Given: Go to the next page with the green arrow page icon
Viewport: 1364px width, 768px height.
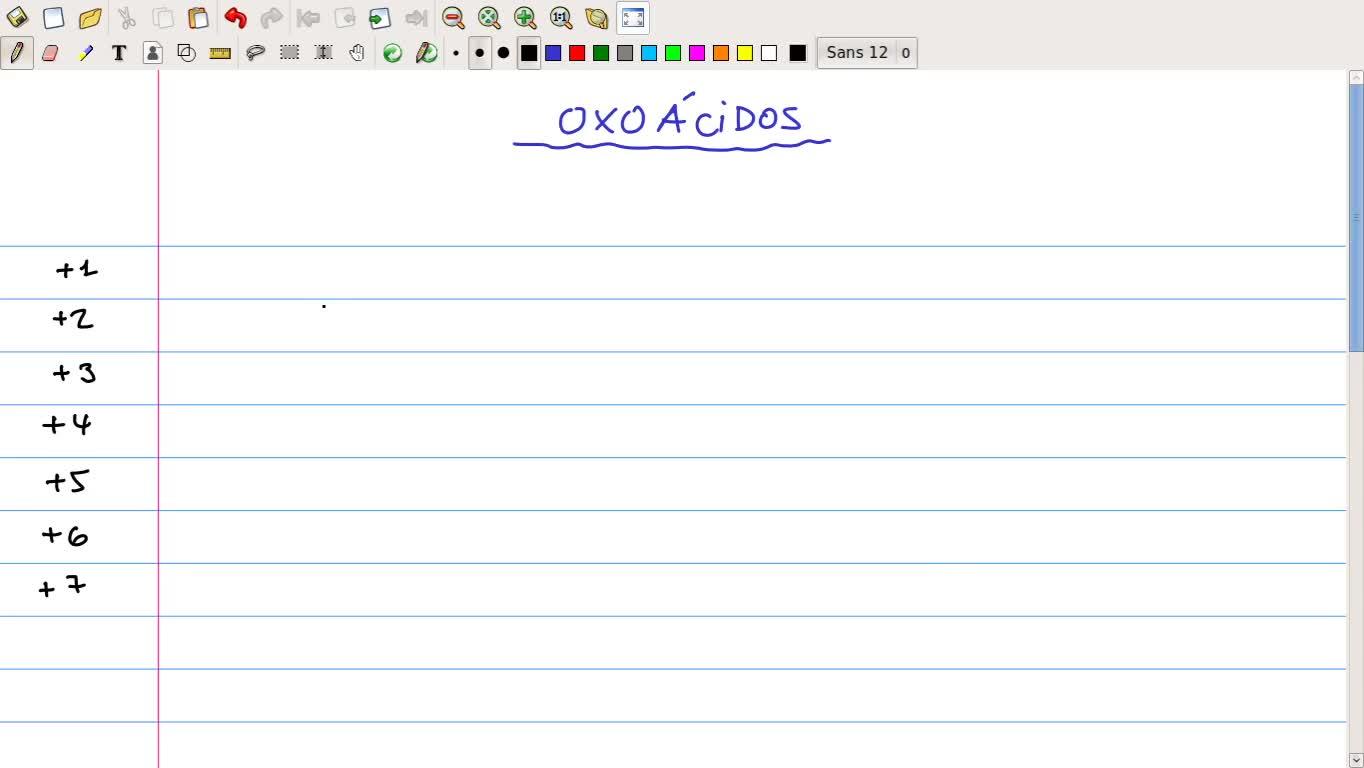Looking at the screenshot, I should [379, 18].
